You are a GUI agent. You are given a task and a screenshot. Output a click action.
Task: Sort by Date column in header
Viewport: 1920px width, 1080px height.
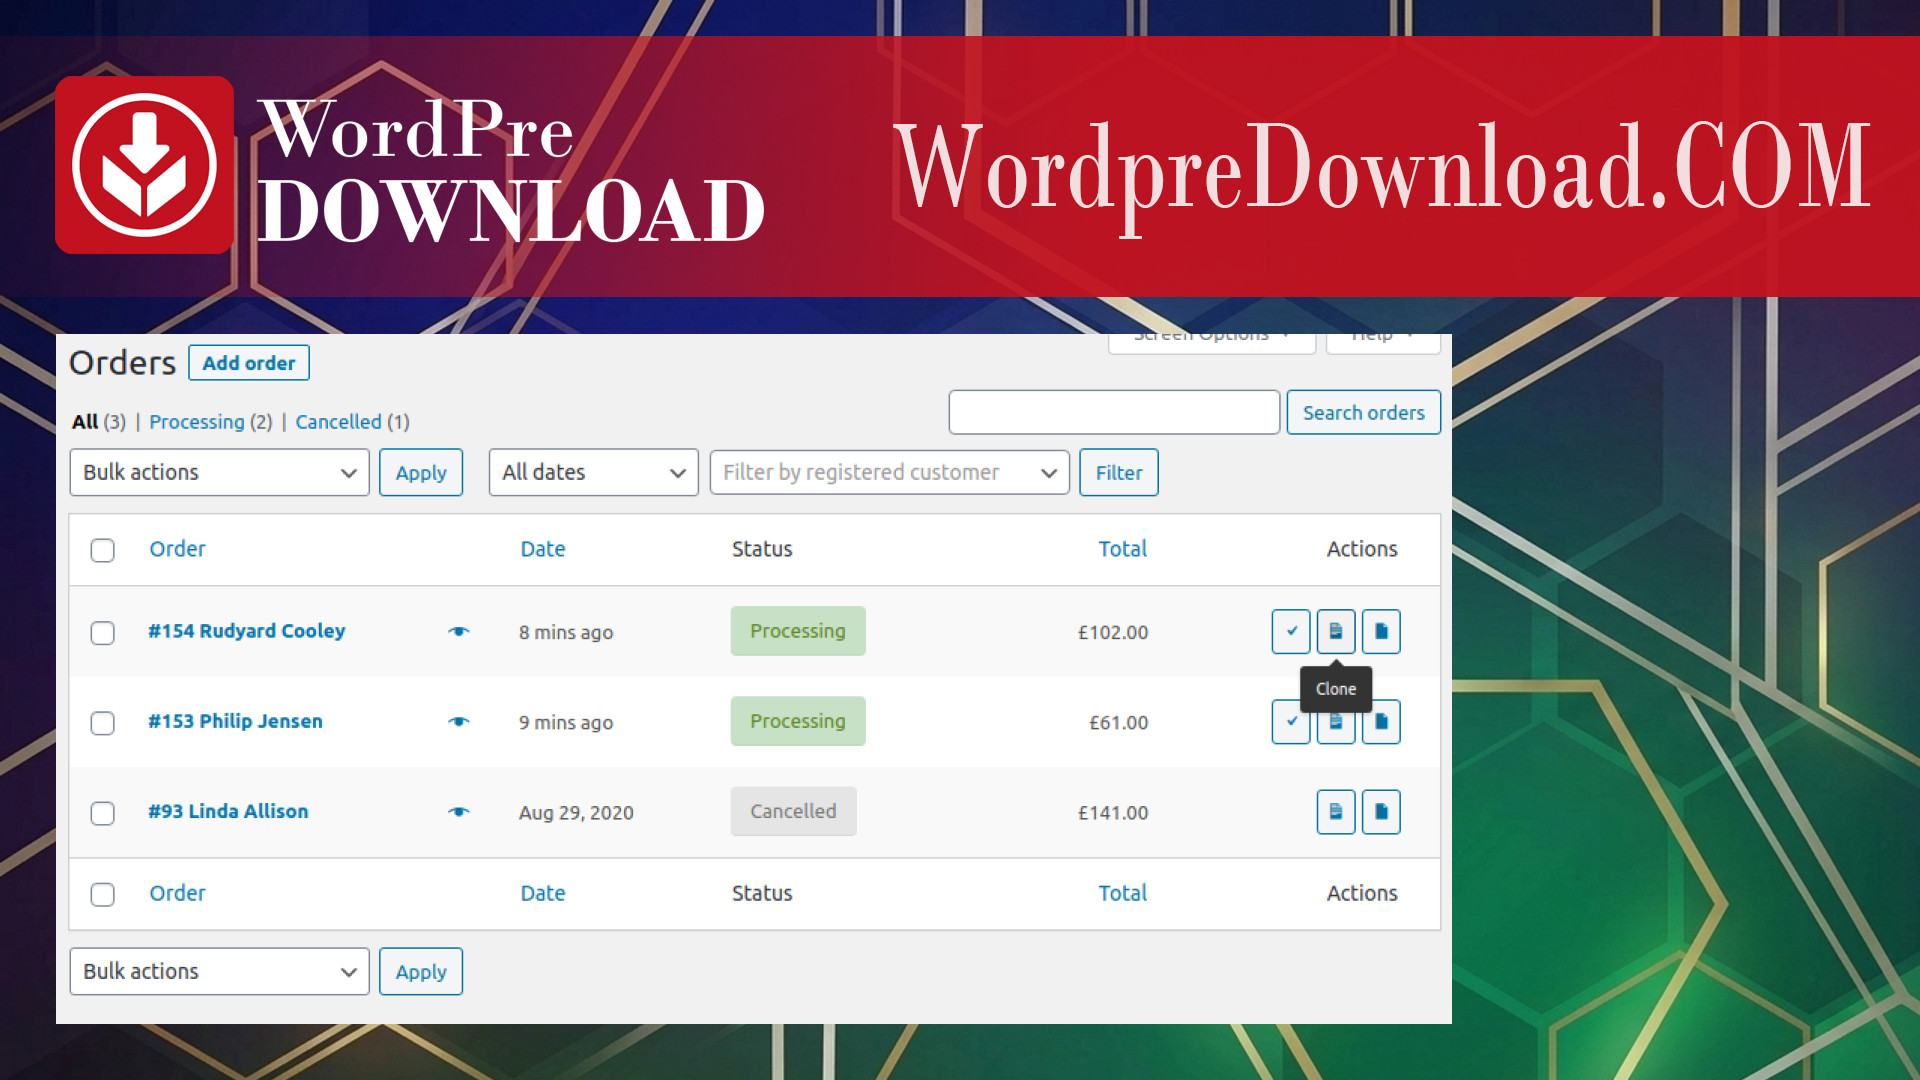(542, 549)
